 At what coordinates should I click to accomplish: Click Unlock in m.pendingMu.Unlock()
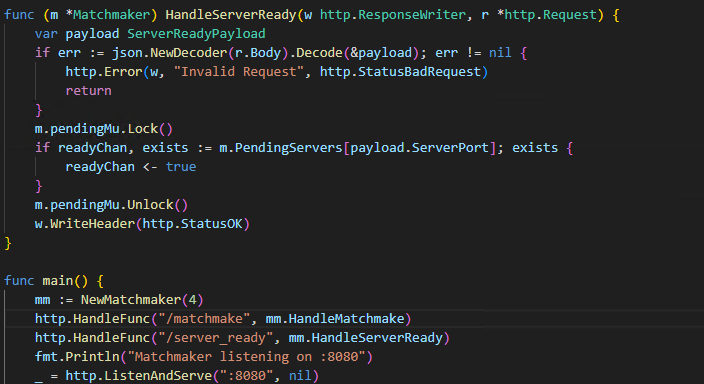[x=150, y=205]
